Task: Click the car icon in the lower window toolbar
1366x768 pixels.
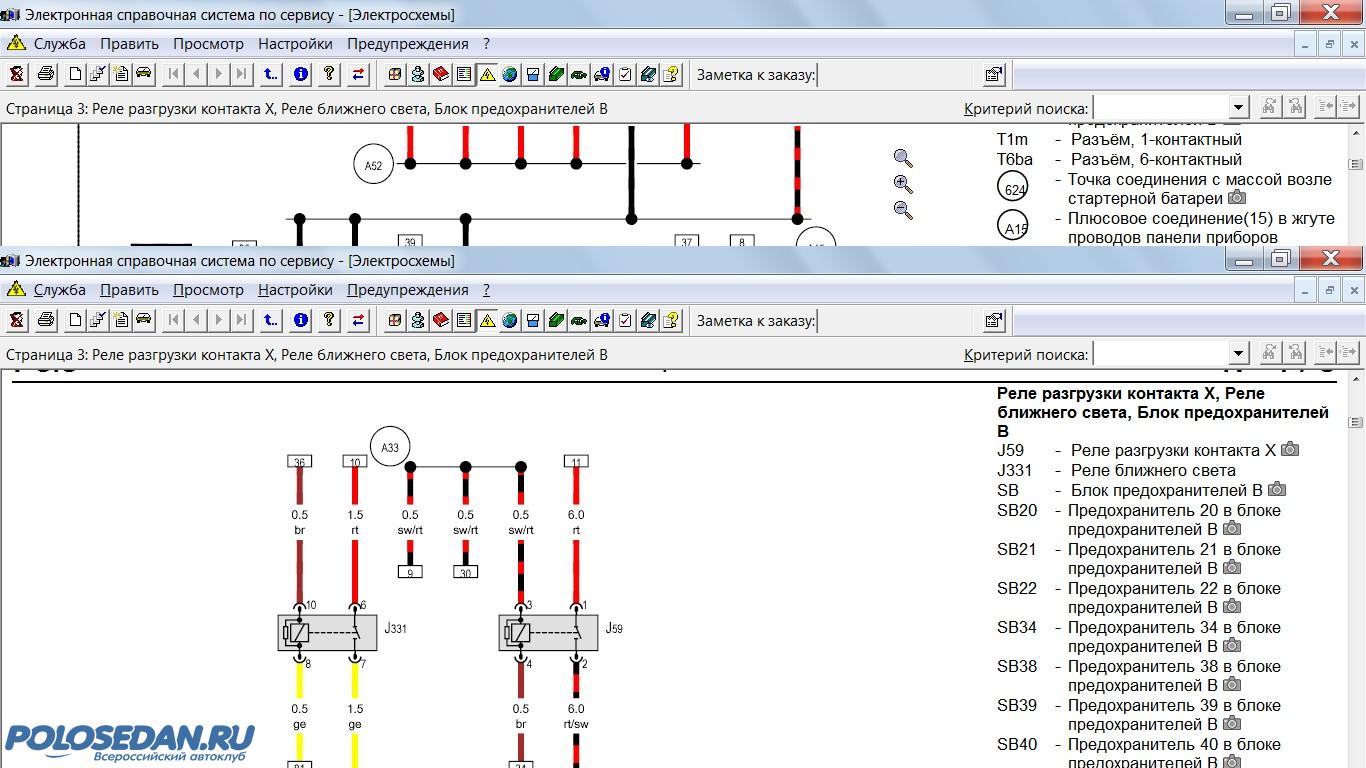Action: [x=144, y=321]
